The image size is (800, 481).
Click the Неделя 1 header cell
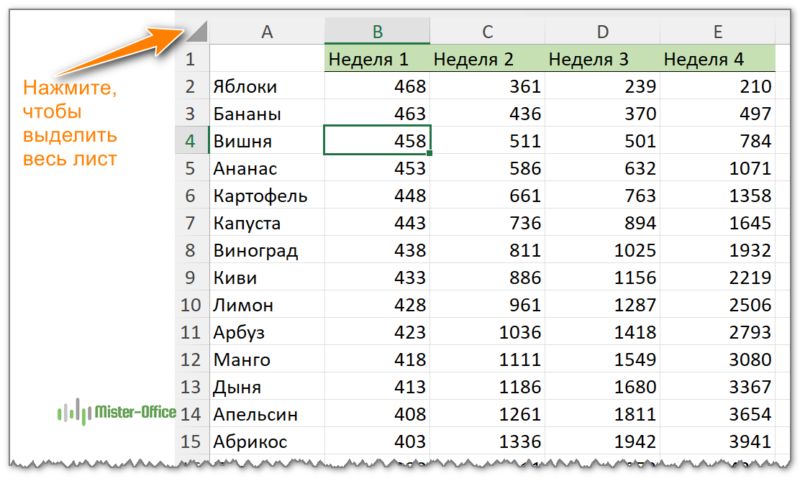(x=377, y=59)
